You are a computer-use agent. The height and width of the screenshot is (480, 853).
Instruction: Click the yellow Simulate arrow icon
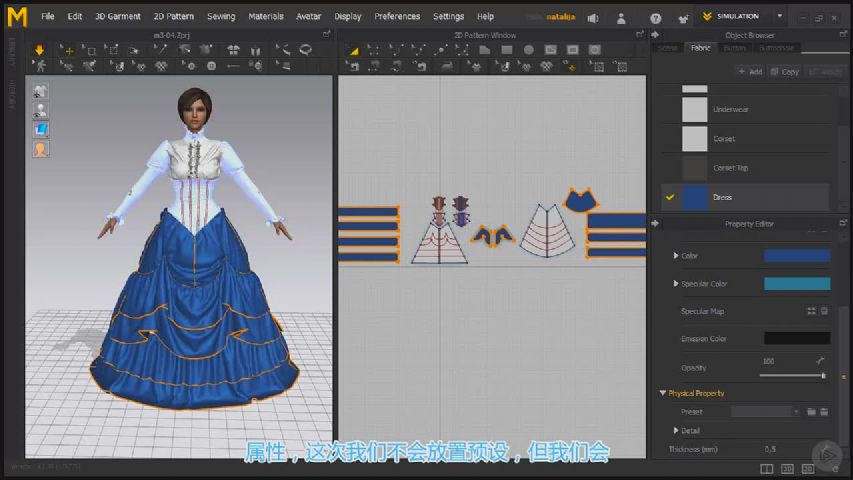point(39,50)
